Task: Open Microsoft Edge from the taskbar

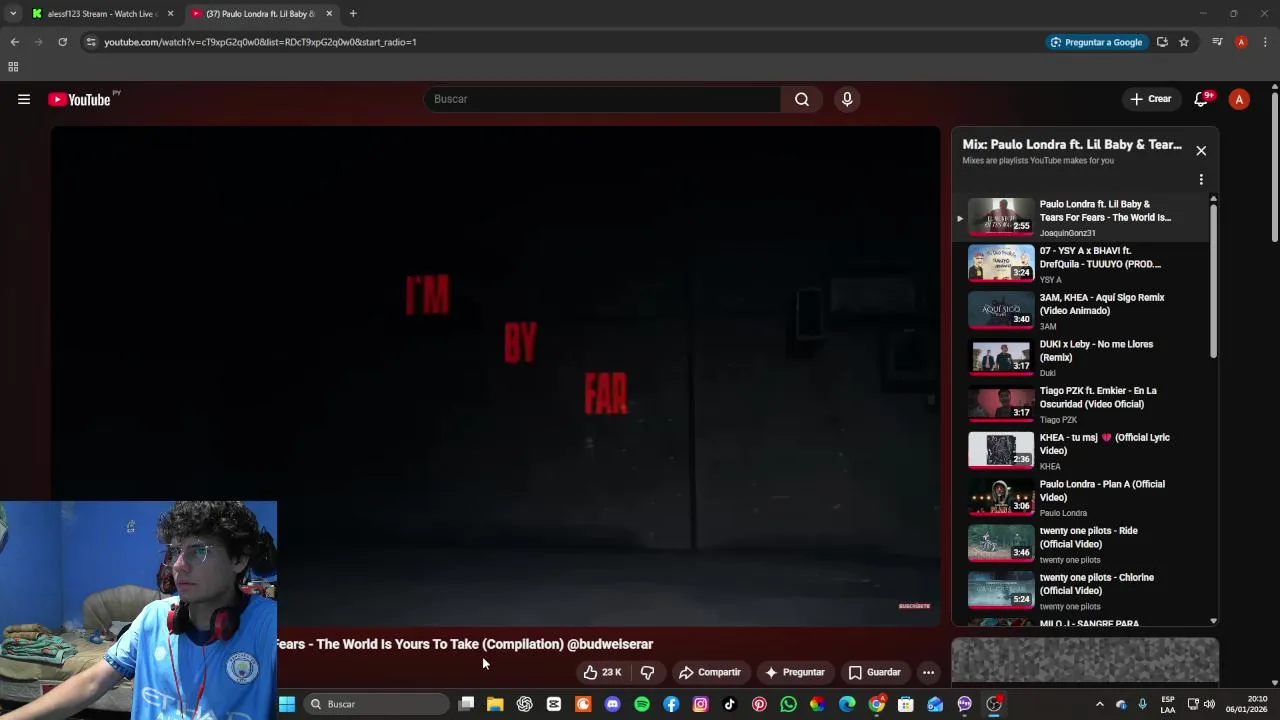Action: click(x=847, y=704)
